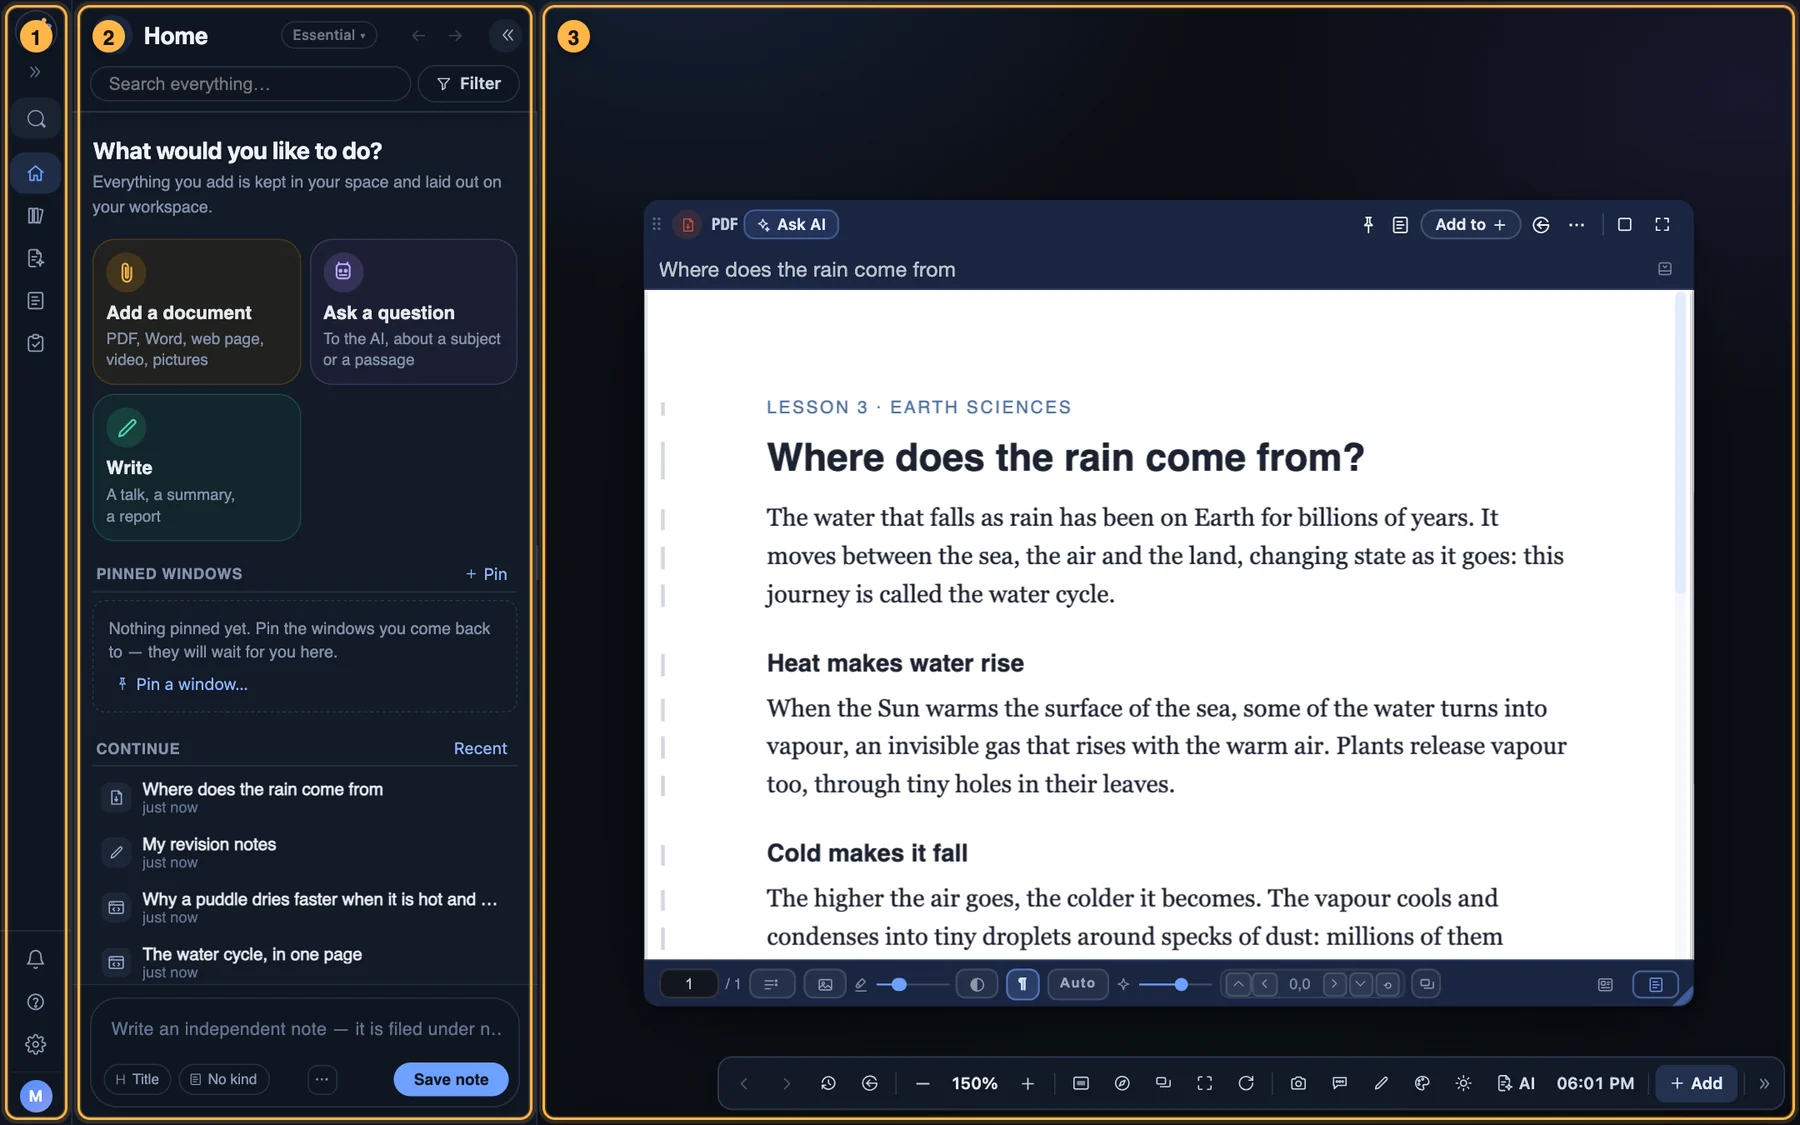
Task: Click the M user avatar
Action: pyautogui.click(x=36, y=1096)
